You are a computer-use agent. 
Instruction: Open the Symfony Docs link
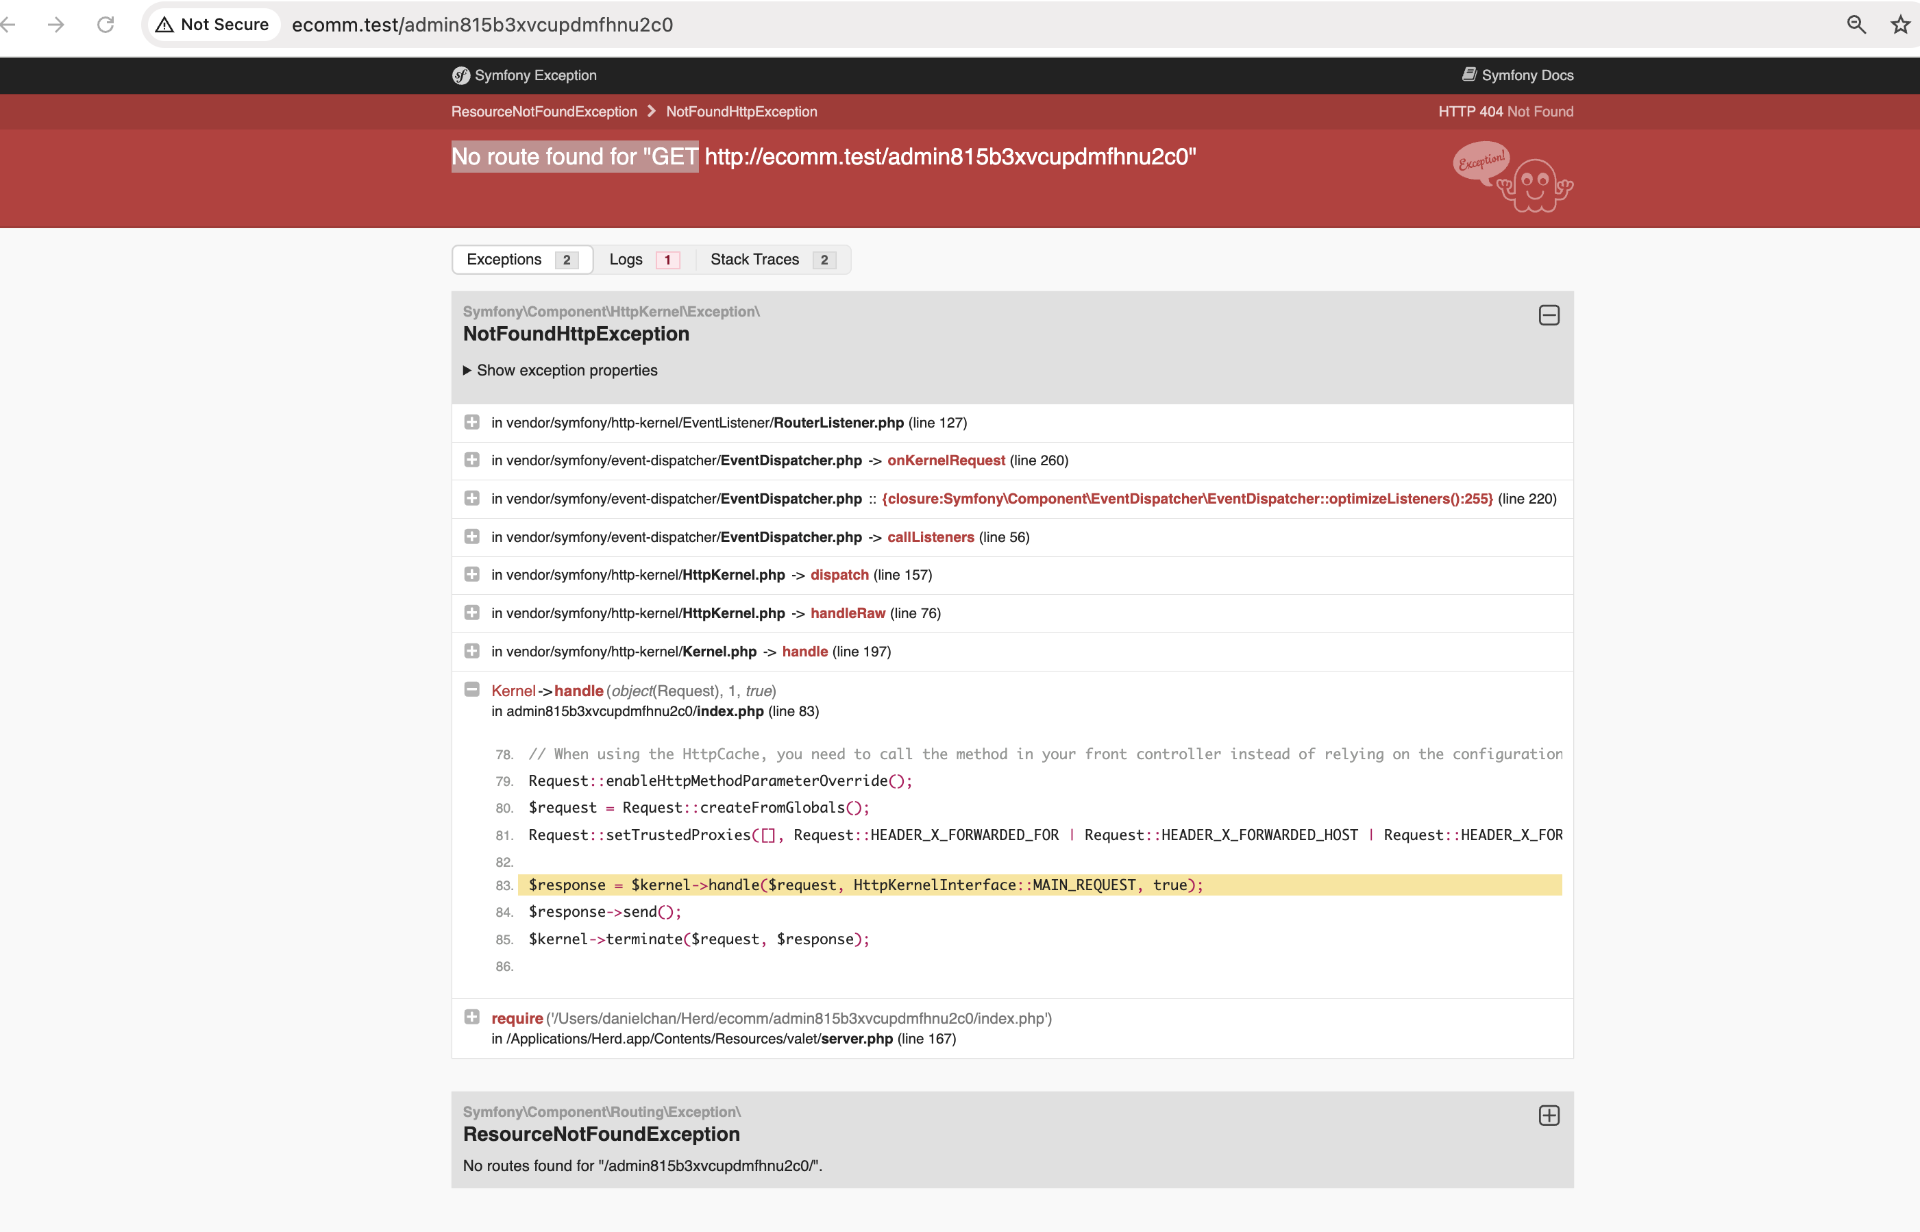tap(1527, 75)
